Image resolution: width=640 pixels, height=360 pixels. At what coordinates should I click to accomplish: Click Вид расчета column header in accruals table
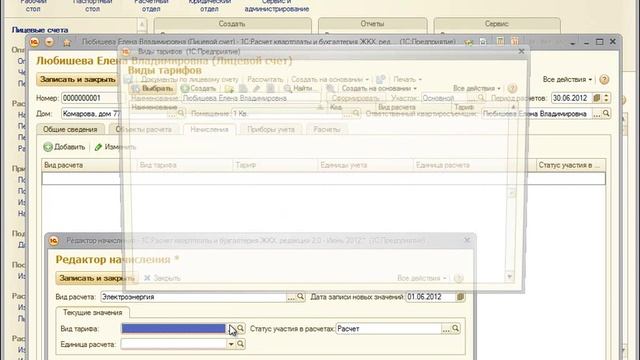(x=89, y=165)
